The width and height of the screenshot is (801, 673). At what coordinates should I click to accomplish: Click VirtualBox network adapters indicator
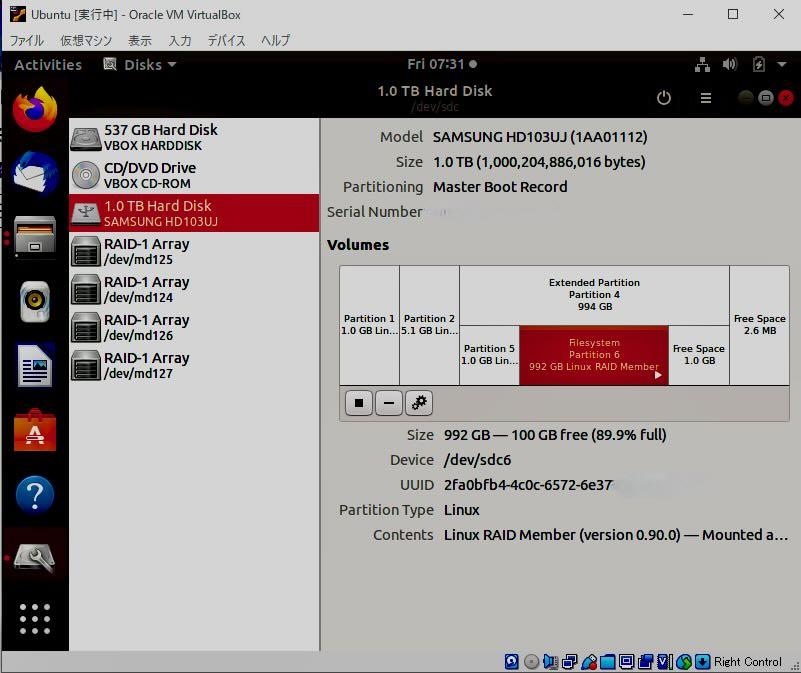click(x=570, y=662)
